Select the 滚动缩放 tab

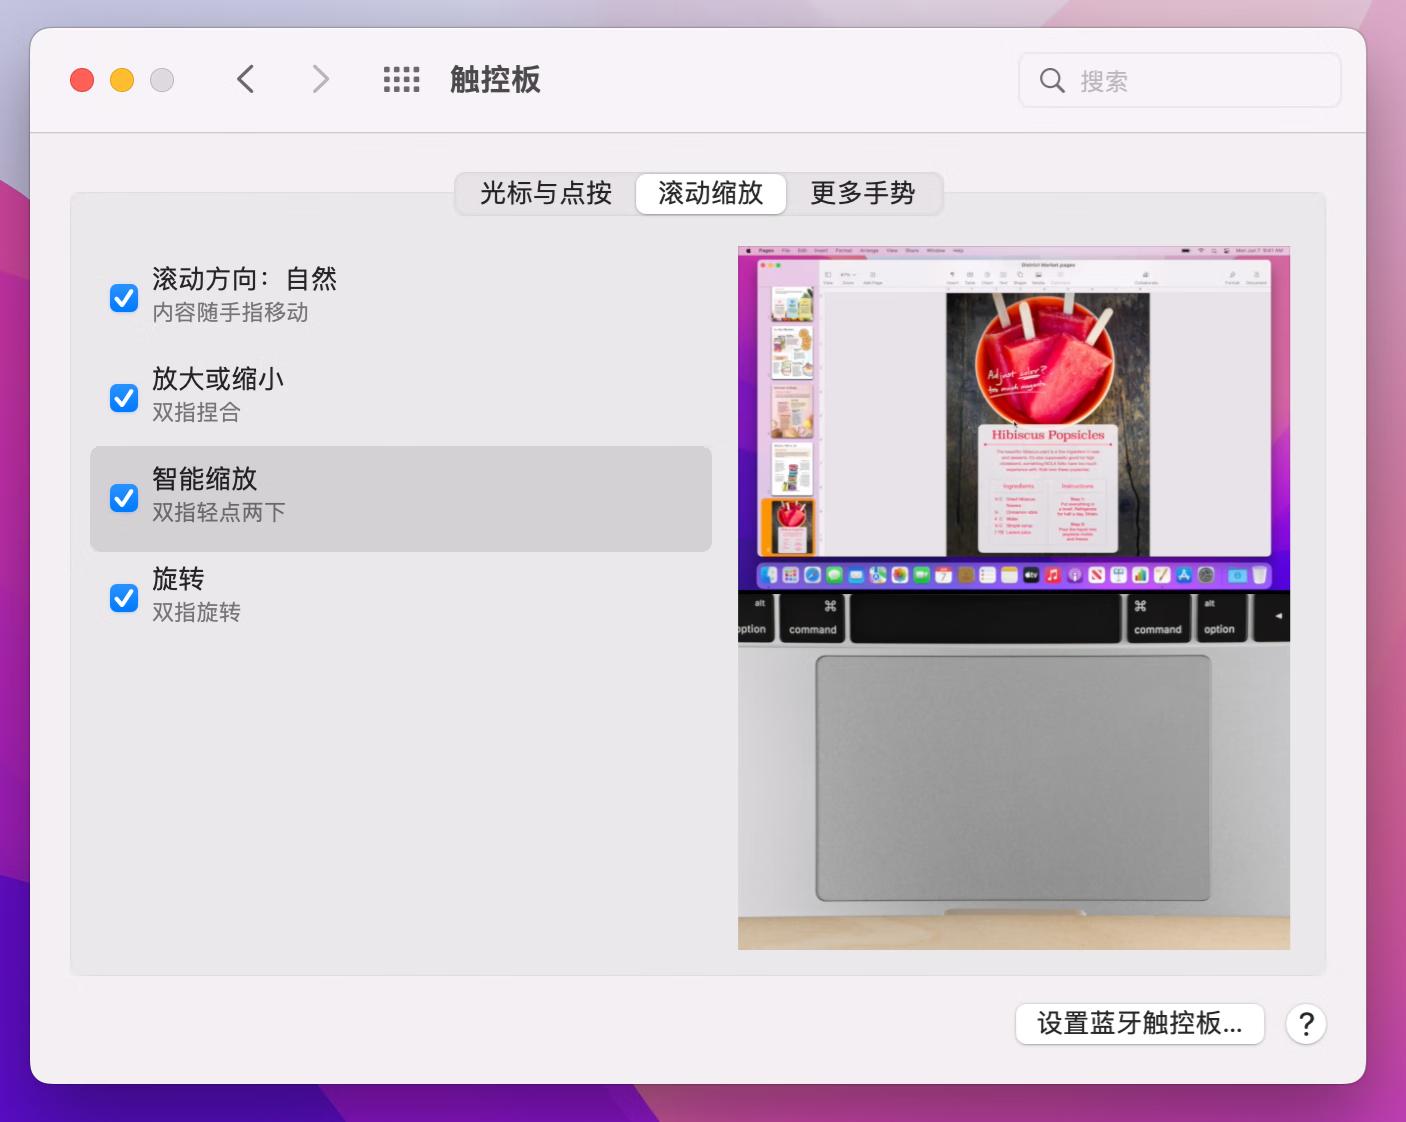pos(711,194)
